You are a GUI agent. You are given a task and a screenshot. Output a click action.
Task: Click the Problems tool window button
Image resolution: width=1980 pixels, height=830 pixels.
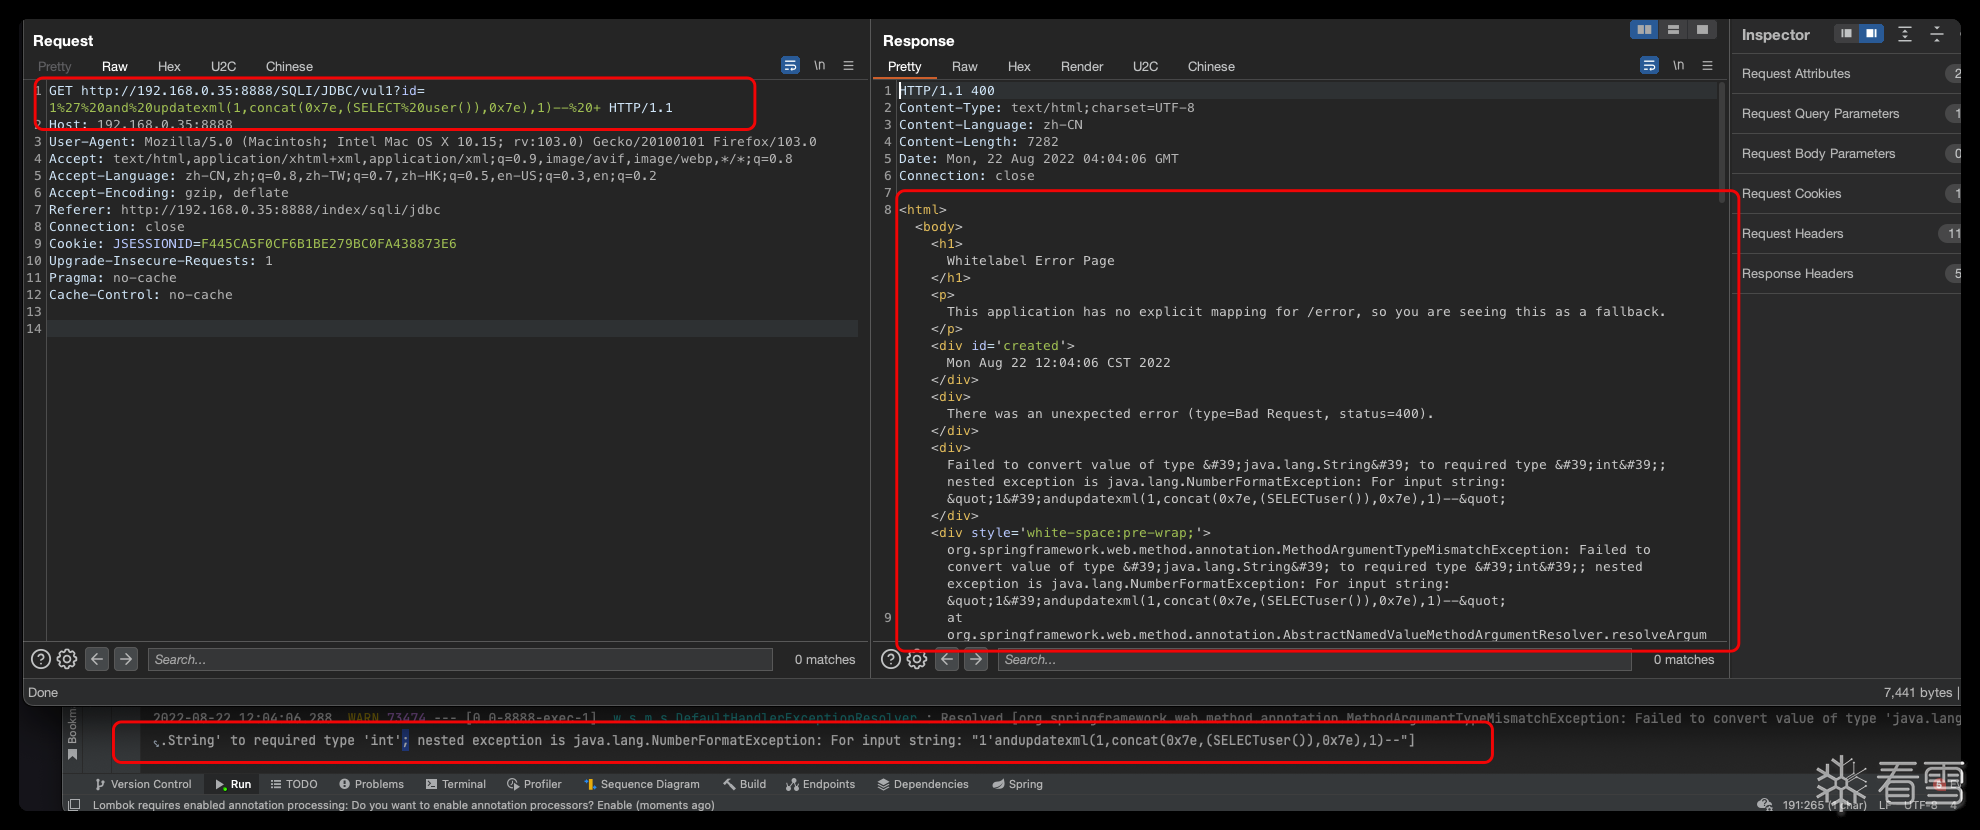point(371,784)
